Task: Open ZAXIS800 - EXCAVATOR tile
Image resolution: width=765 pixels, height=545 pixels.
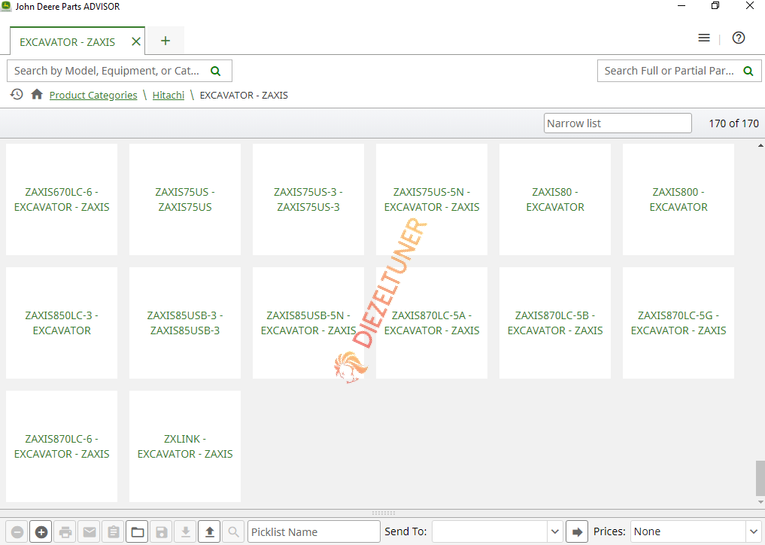Action: point(679,200)
